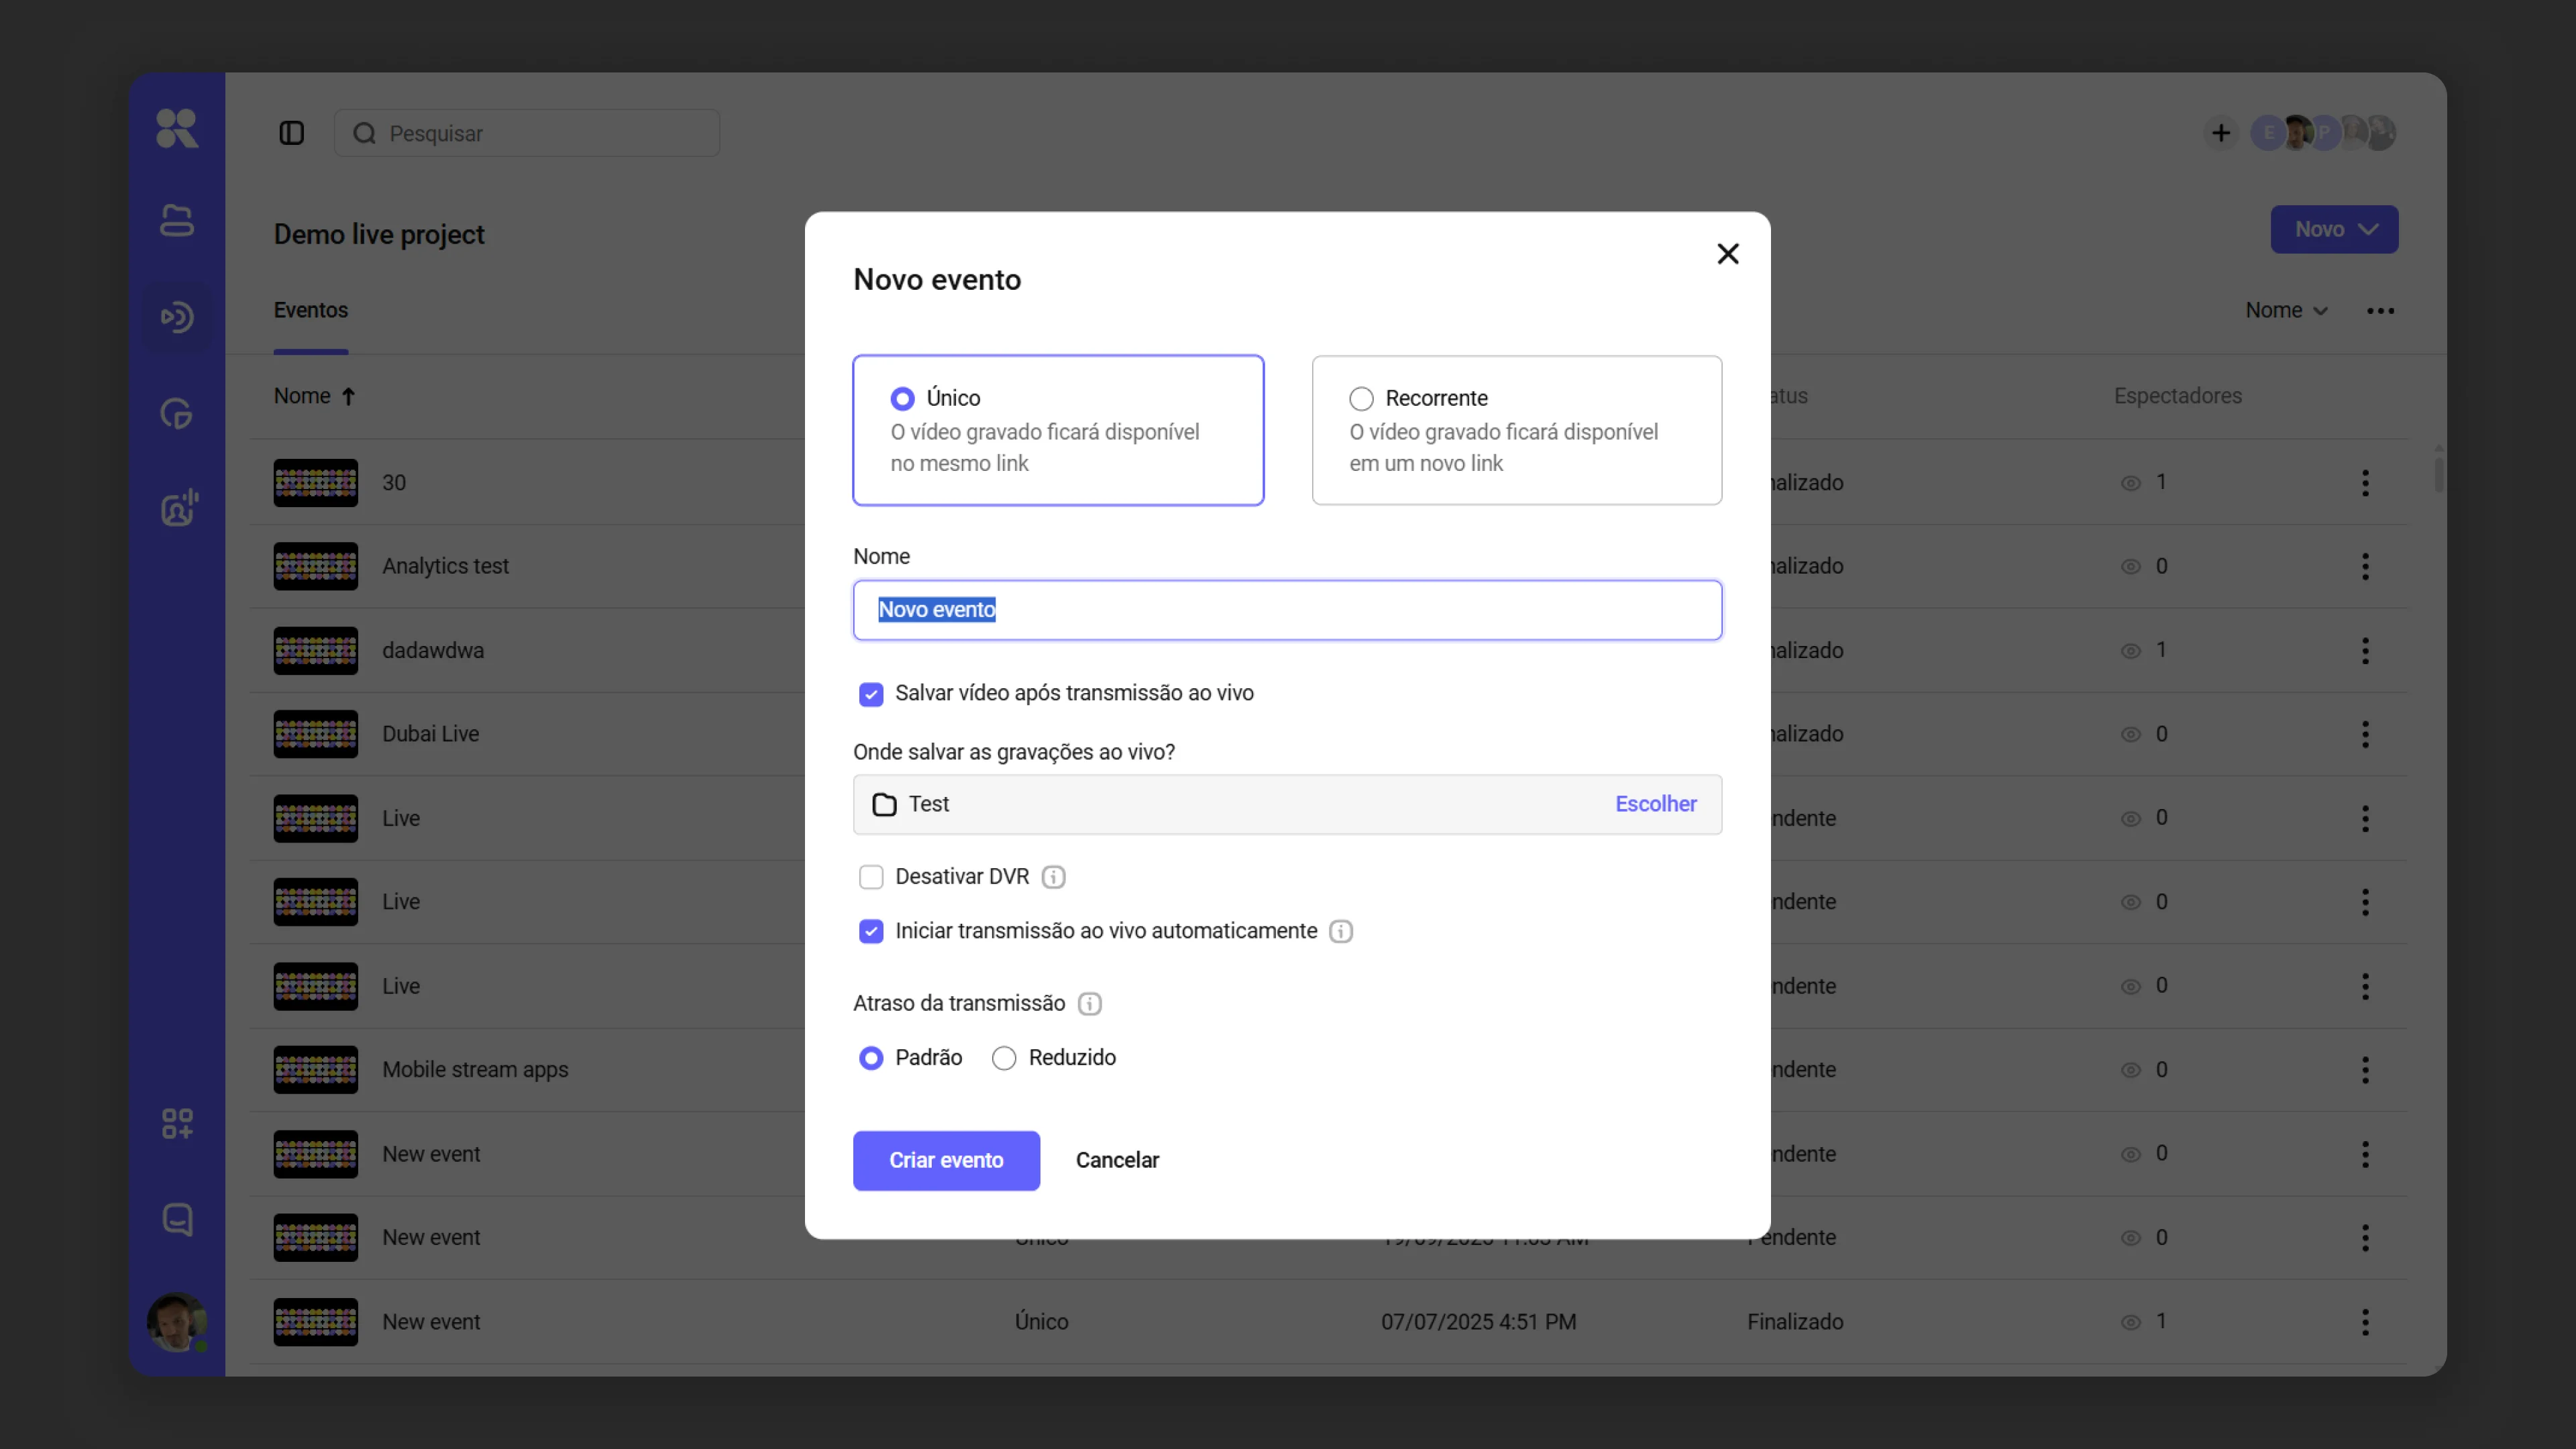This screenshot has height=1449, width=2576.
Task: Open the Mobile stream apps event
Action: [475, 1070]
